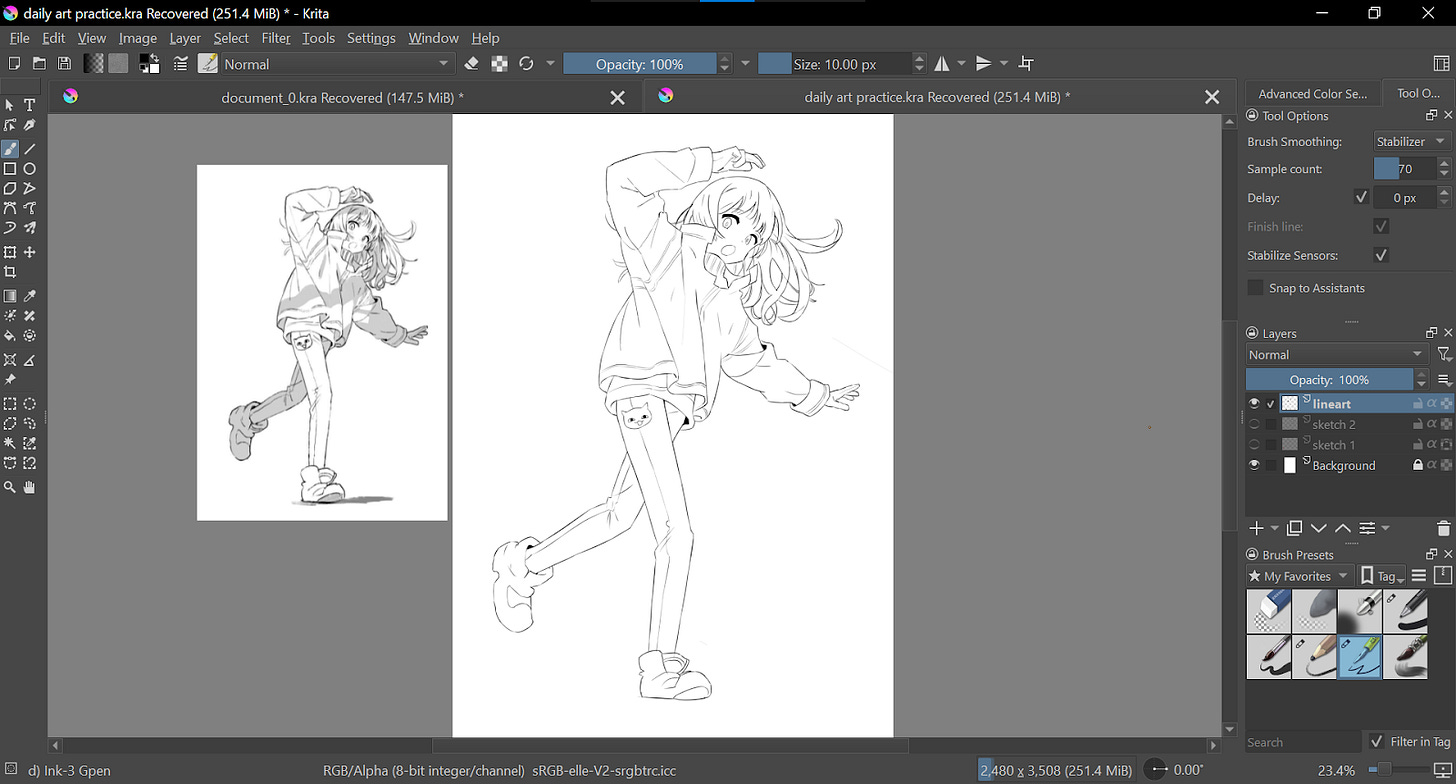Image resolution: width=1456 pixels, height=784 pixels.
Task: Select the Text tool in toolbox
Action: click(30, 105)
